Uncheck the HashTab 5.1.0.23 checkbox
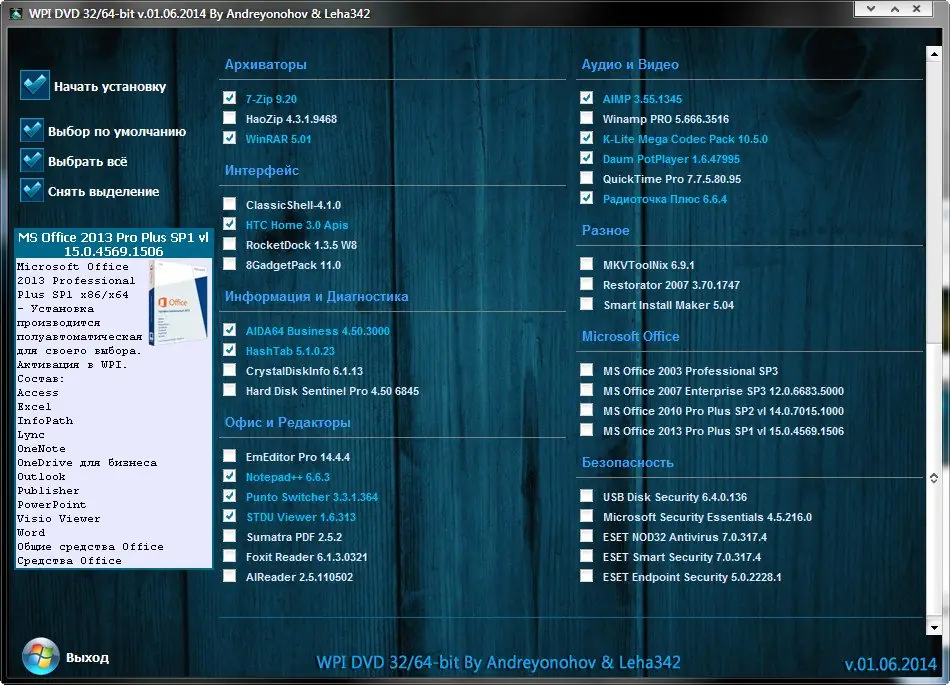This screenshot has height=685, width=950. point(230,349)
